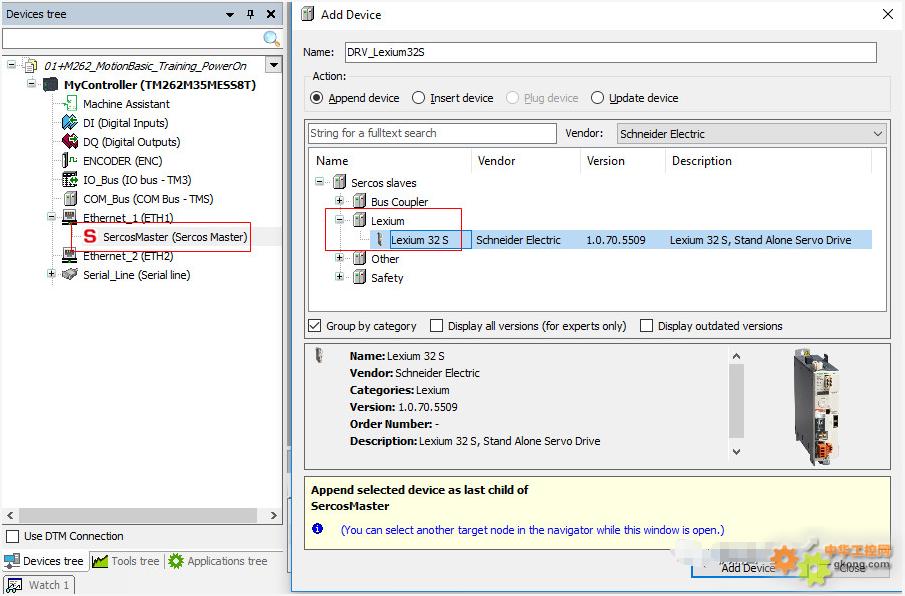Sort device list by Version column header
The width and height of the screenshot is (905, 596).
click(x=606, y=161)
